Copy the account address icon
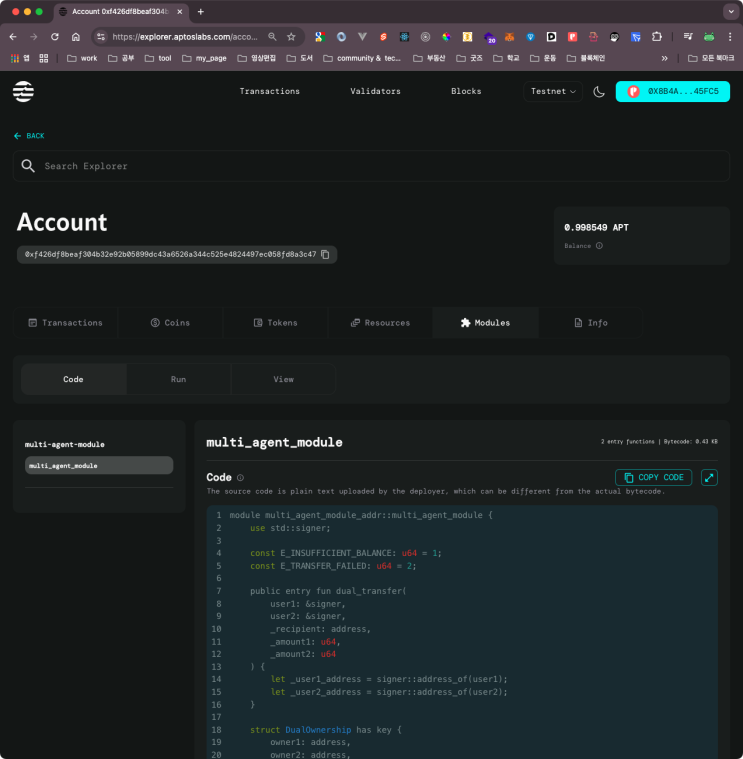 [325, 255]
